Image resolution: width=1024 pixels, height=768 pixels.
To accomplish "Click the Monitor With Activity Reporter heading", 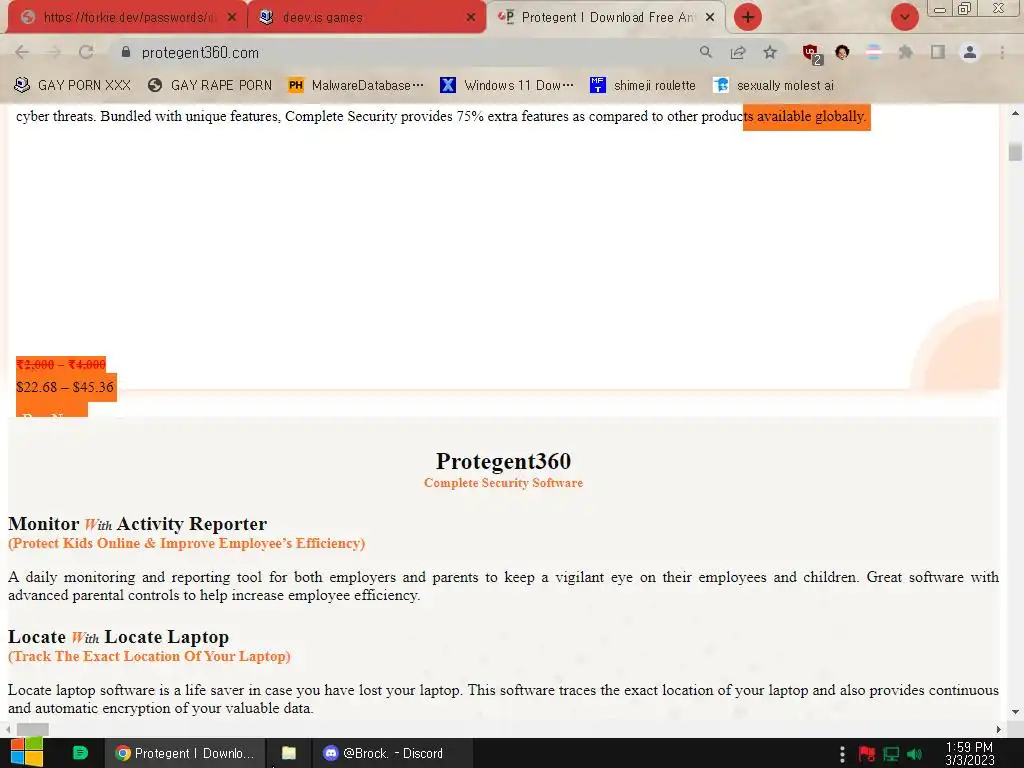I will 137,524.
